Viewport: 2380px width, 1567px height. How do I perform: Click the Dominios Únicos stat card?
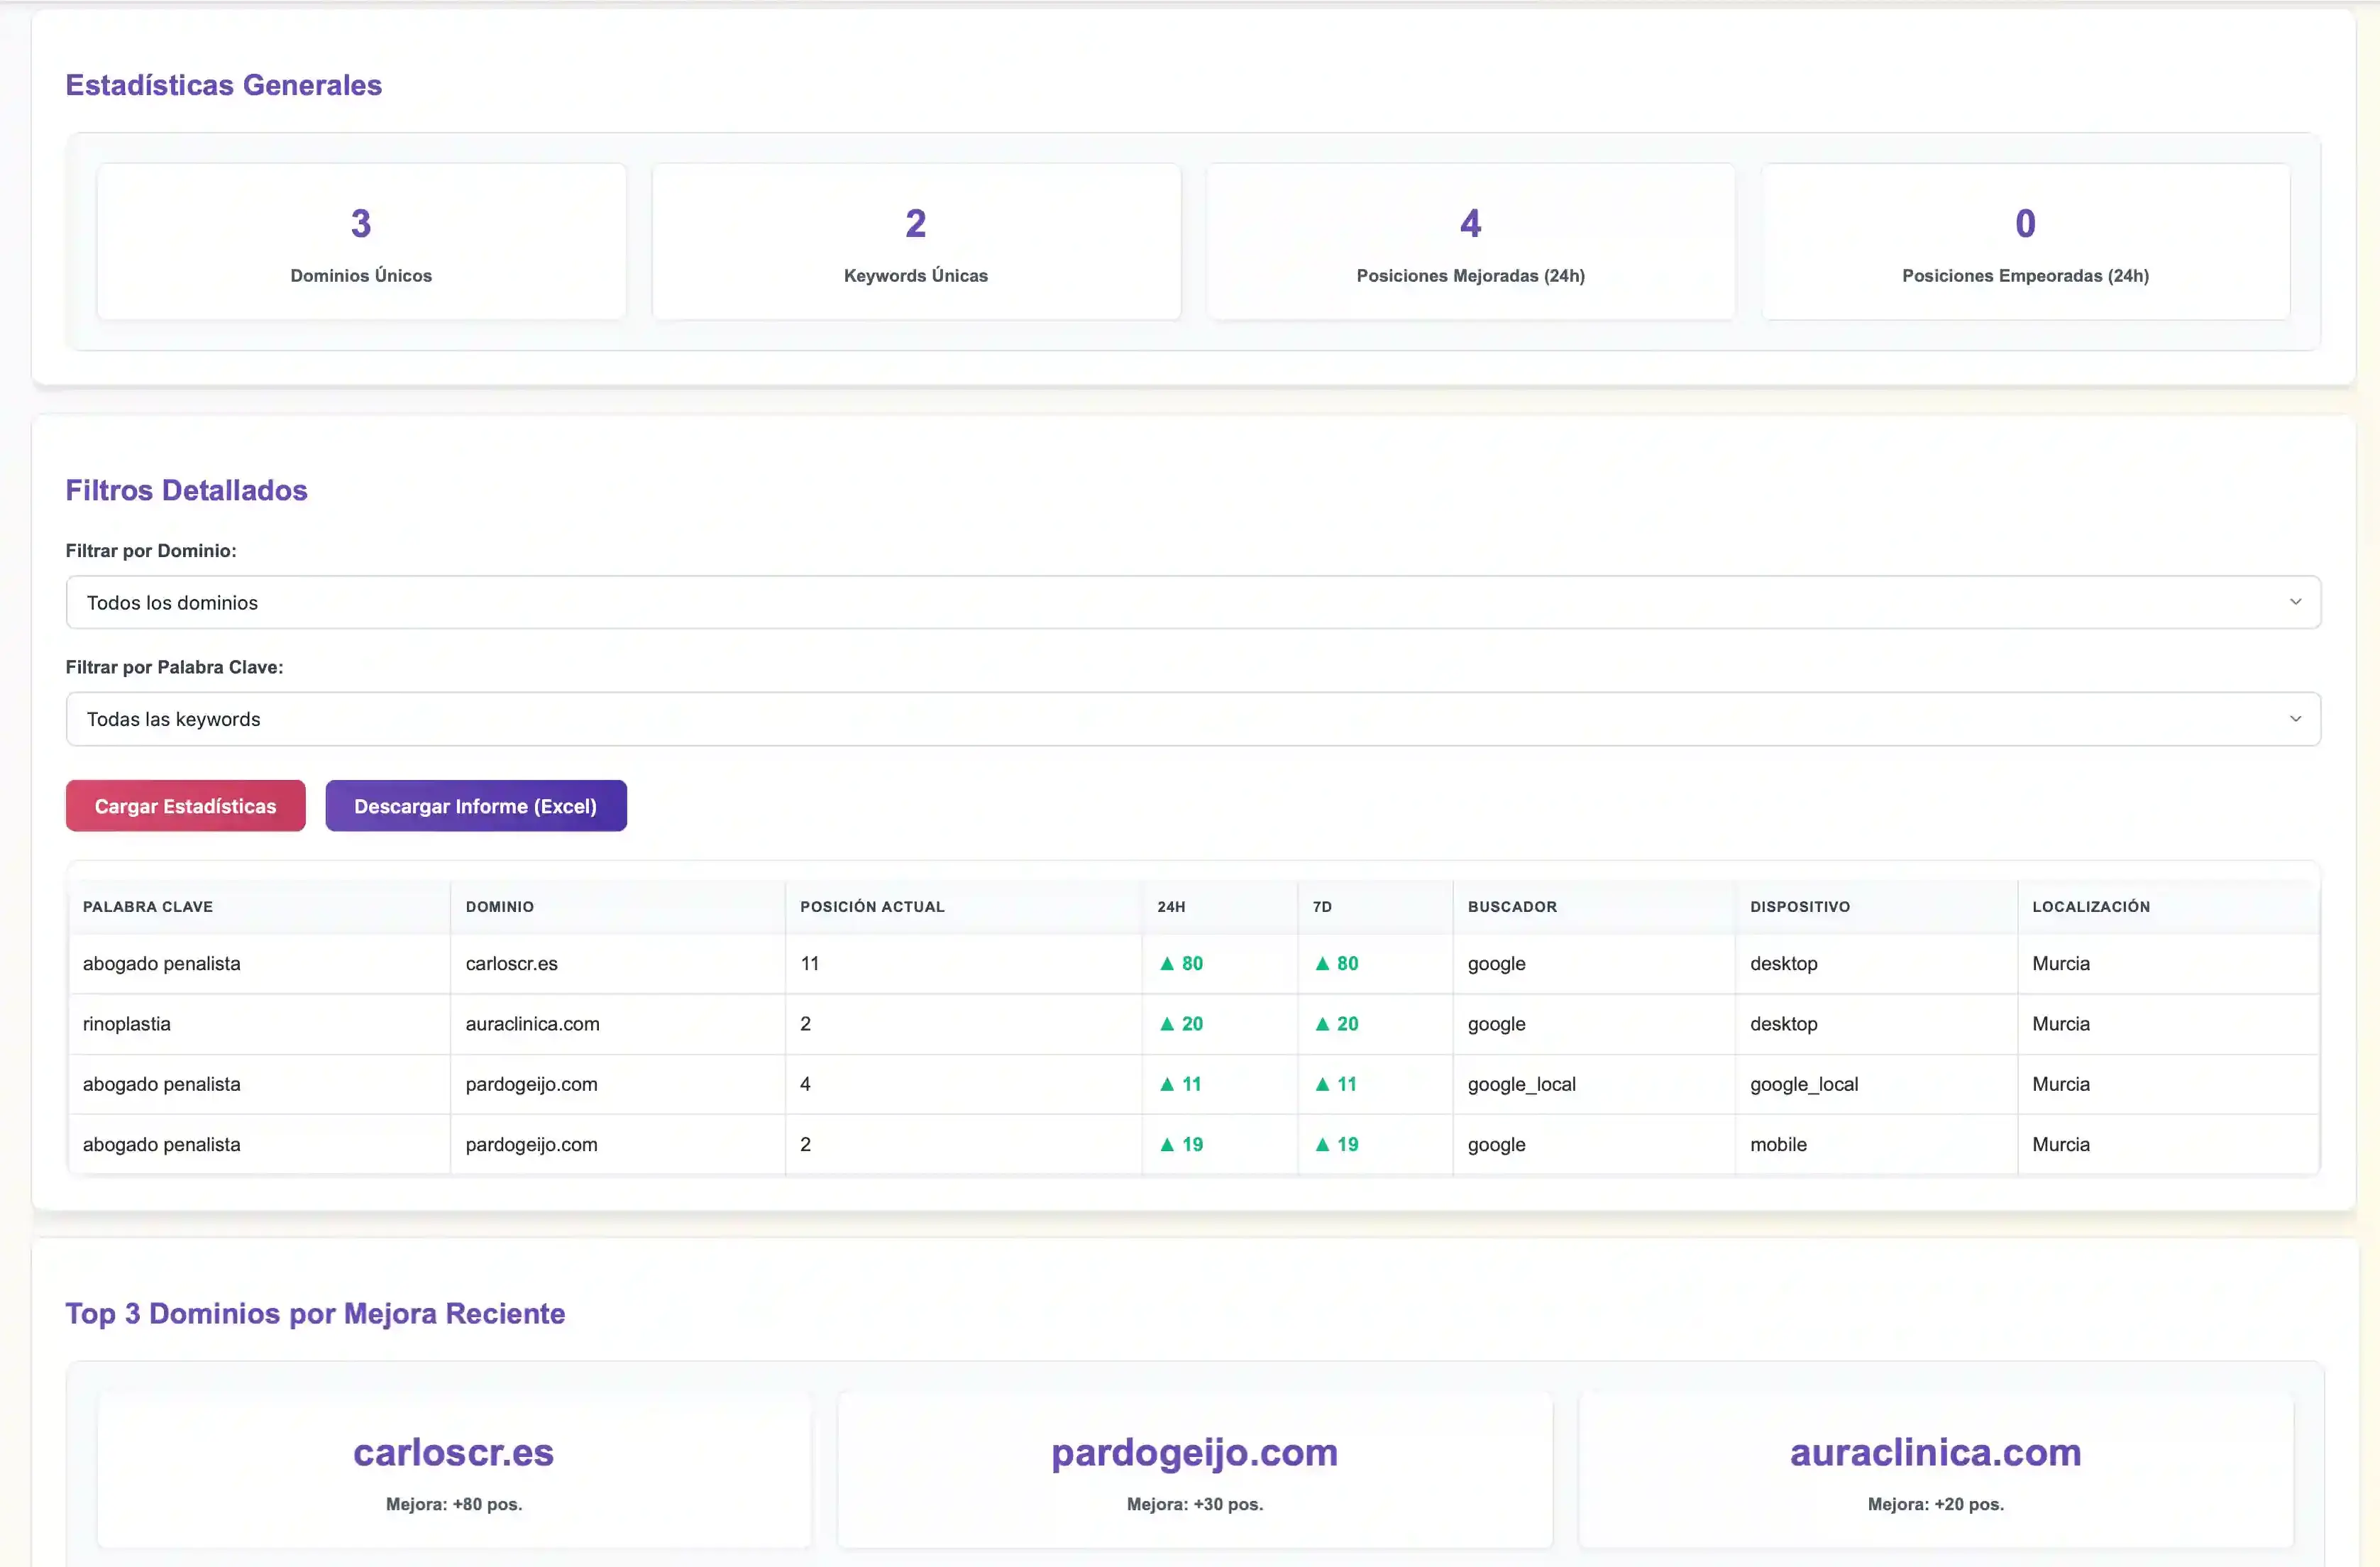[360, 241]
